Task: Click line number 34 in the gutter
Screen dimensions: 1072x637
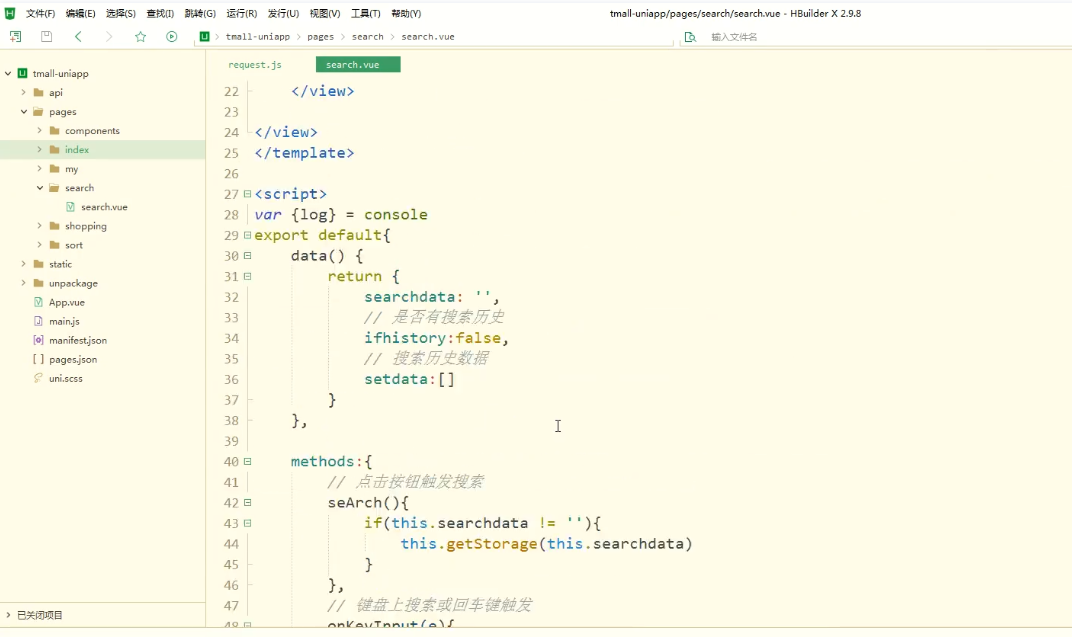Action: [232, 338]
